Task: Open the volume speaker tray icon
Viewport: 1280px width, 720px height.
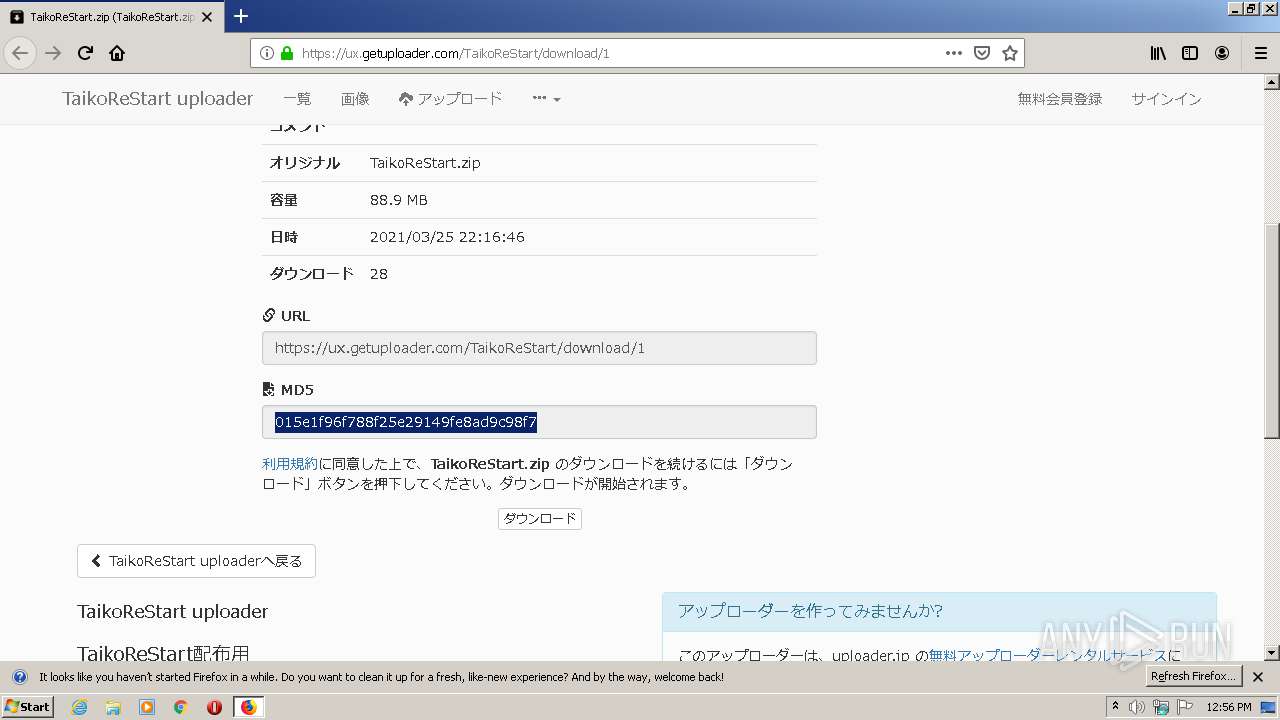Action: pyautogui.click(x=1137, y=707)
